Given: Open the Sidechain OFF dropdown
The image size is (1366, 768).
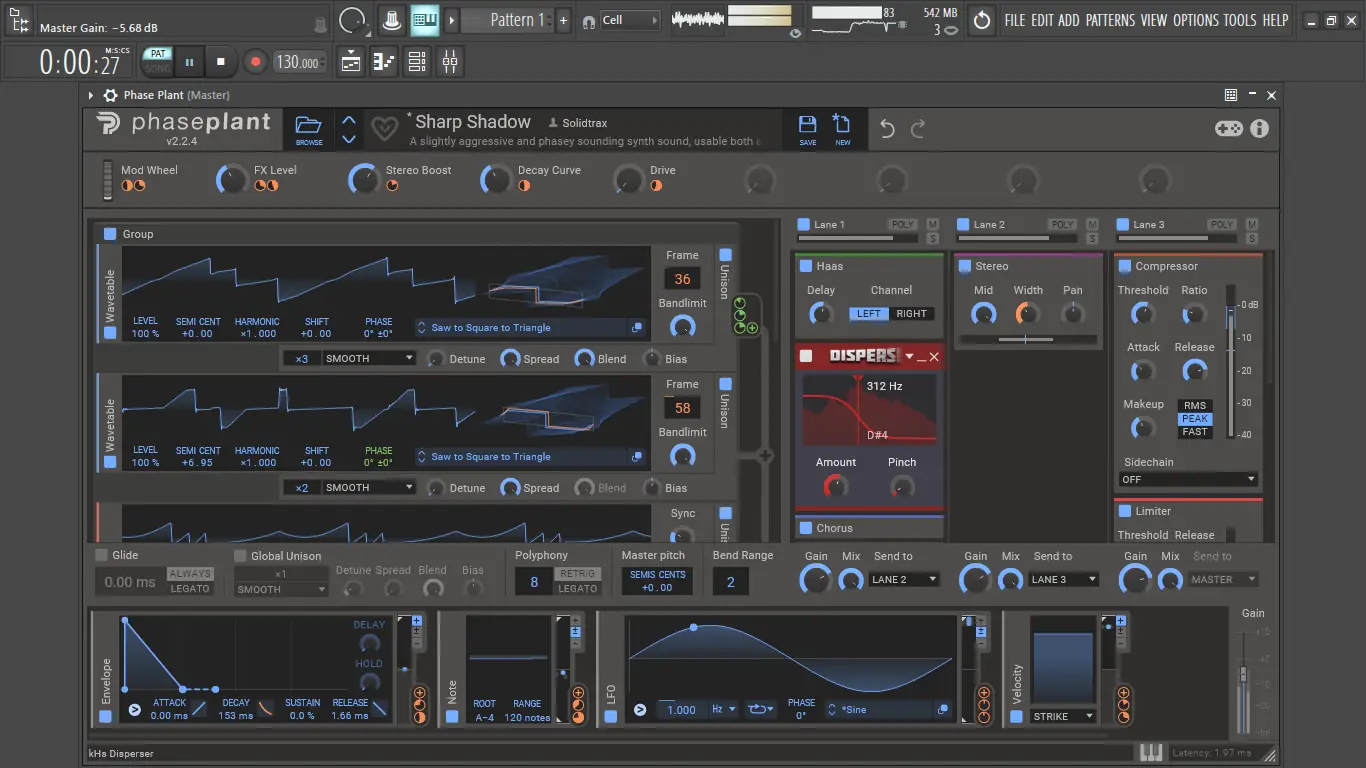Looking at the screenshot, I should click(1187, 480).
